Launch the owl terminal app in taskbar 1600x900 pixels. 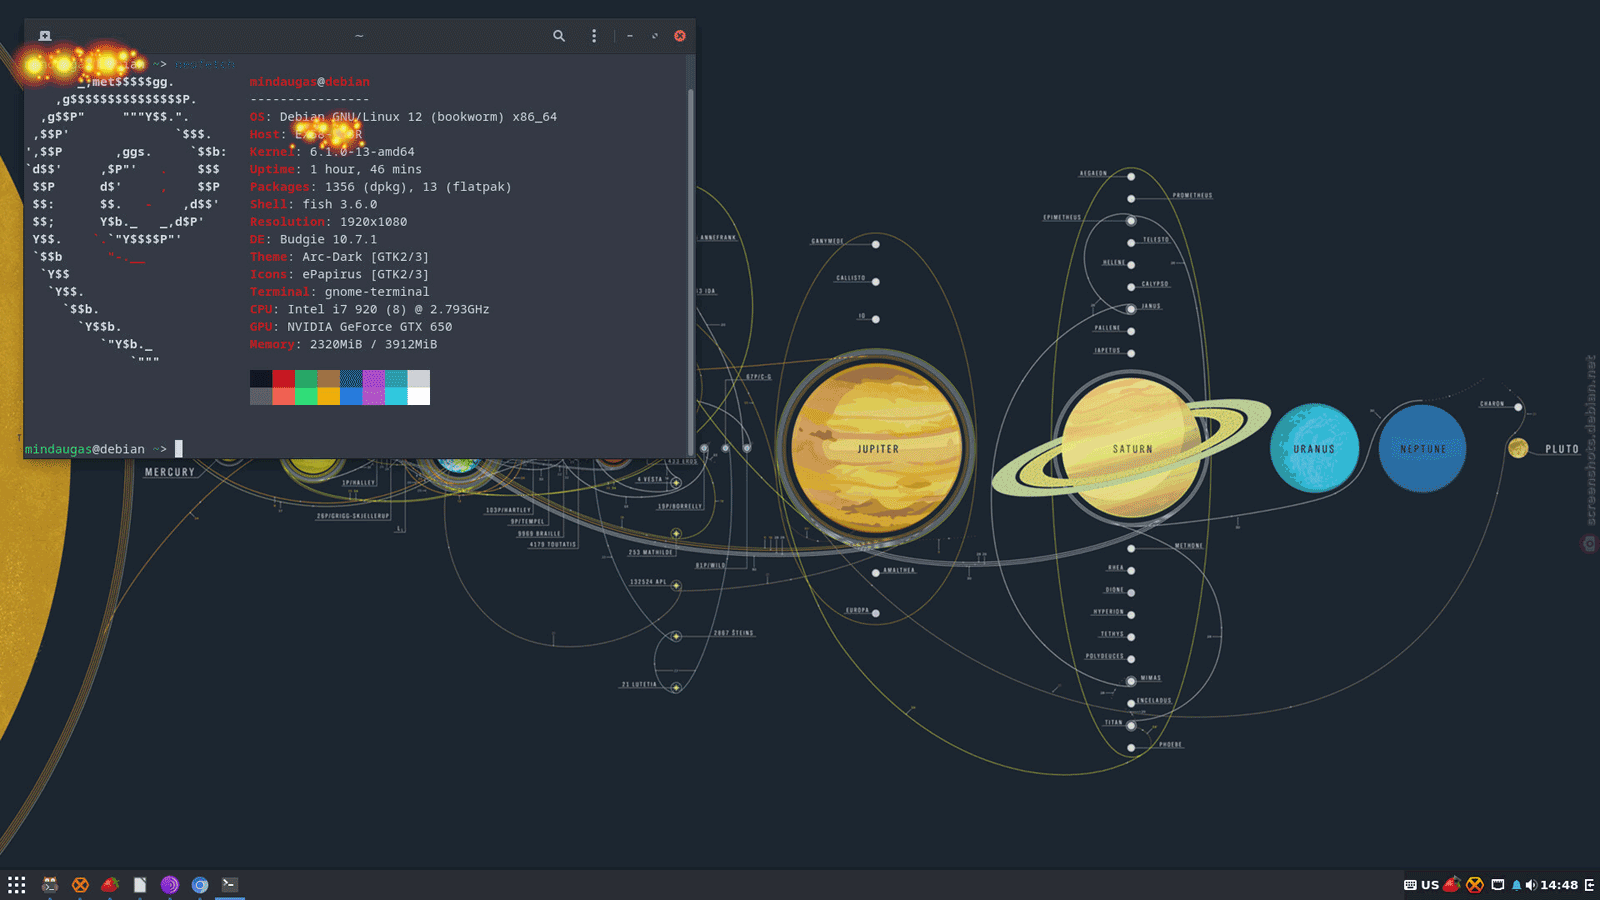pyautogui.click(x=50, y=885)
